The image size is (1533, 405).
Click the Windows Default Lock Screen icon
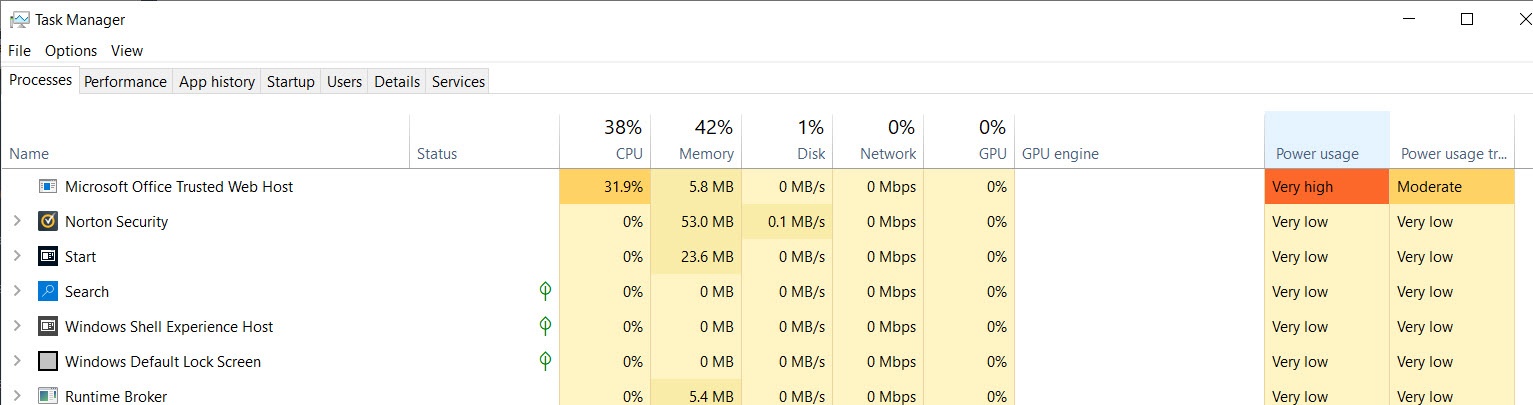(x=48, y=361)
